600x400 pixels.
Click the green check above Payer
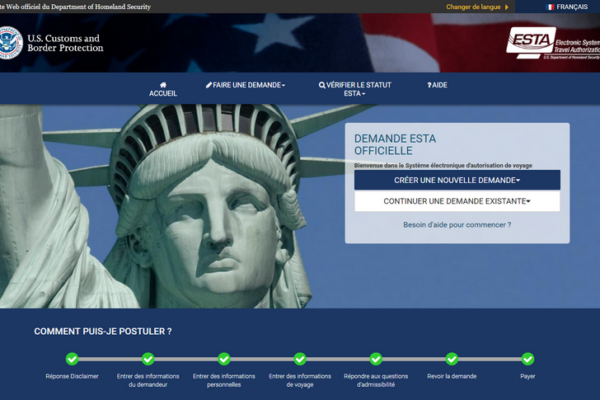click(528, 359)
